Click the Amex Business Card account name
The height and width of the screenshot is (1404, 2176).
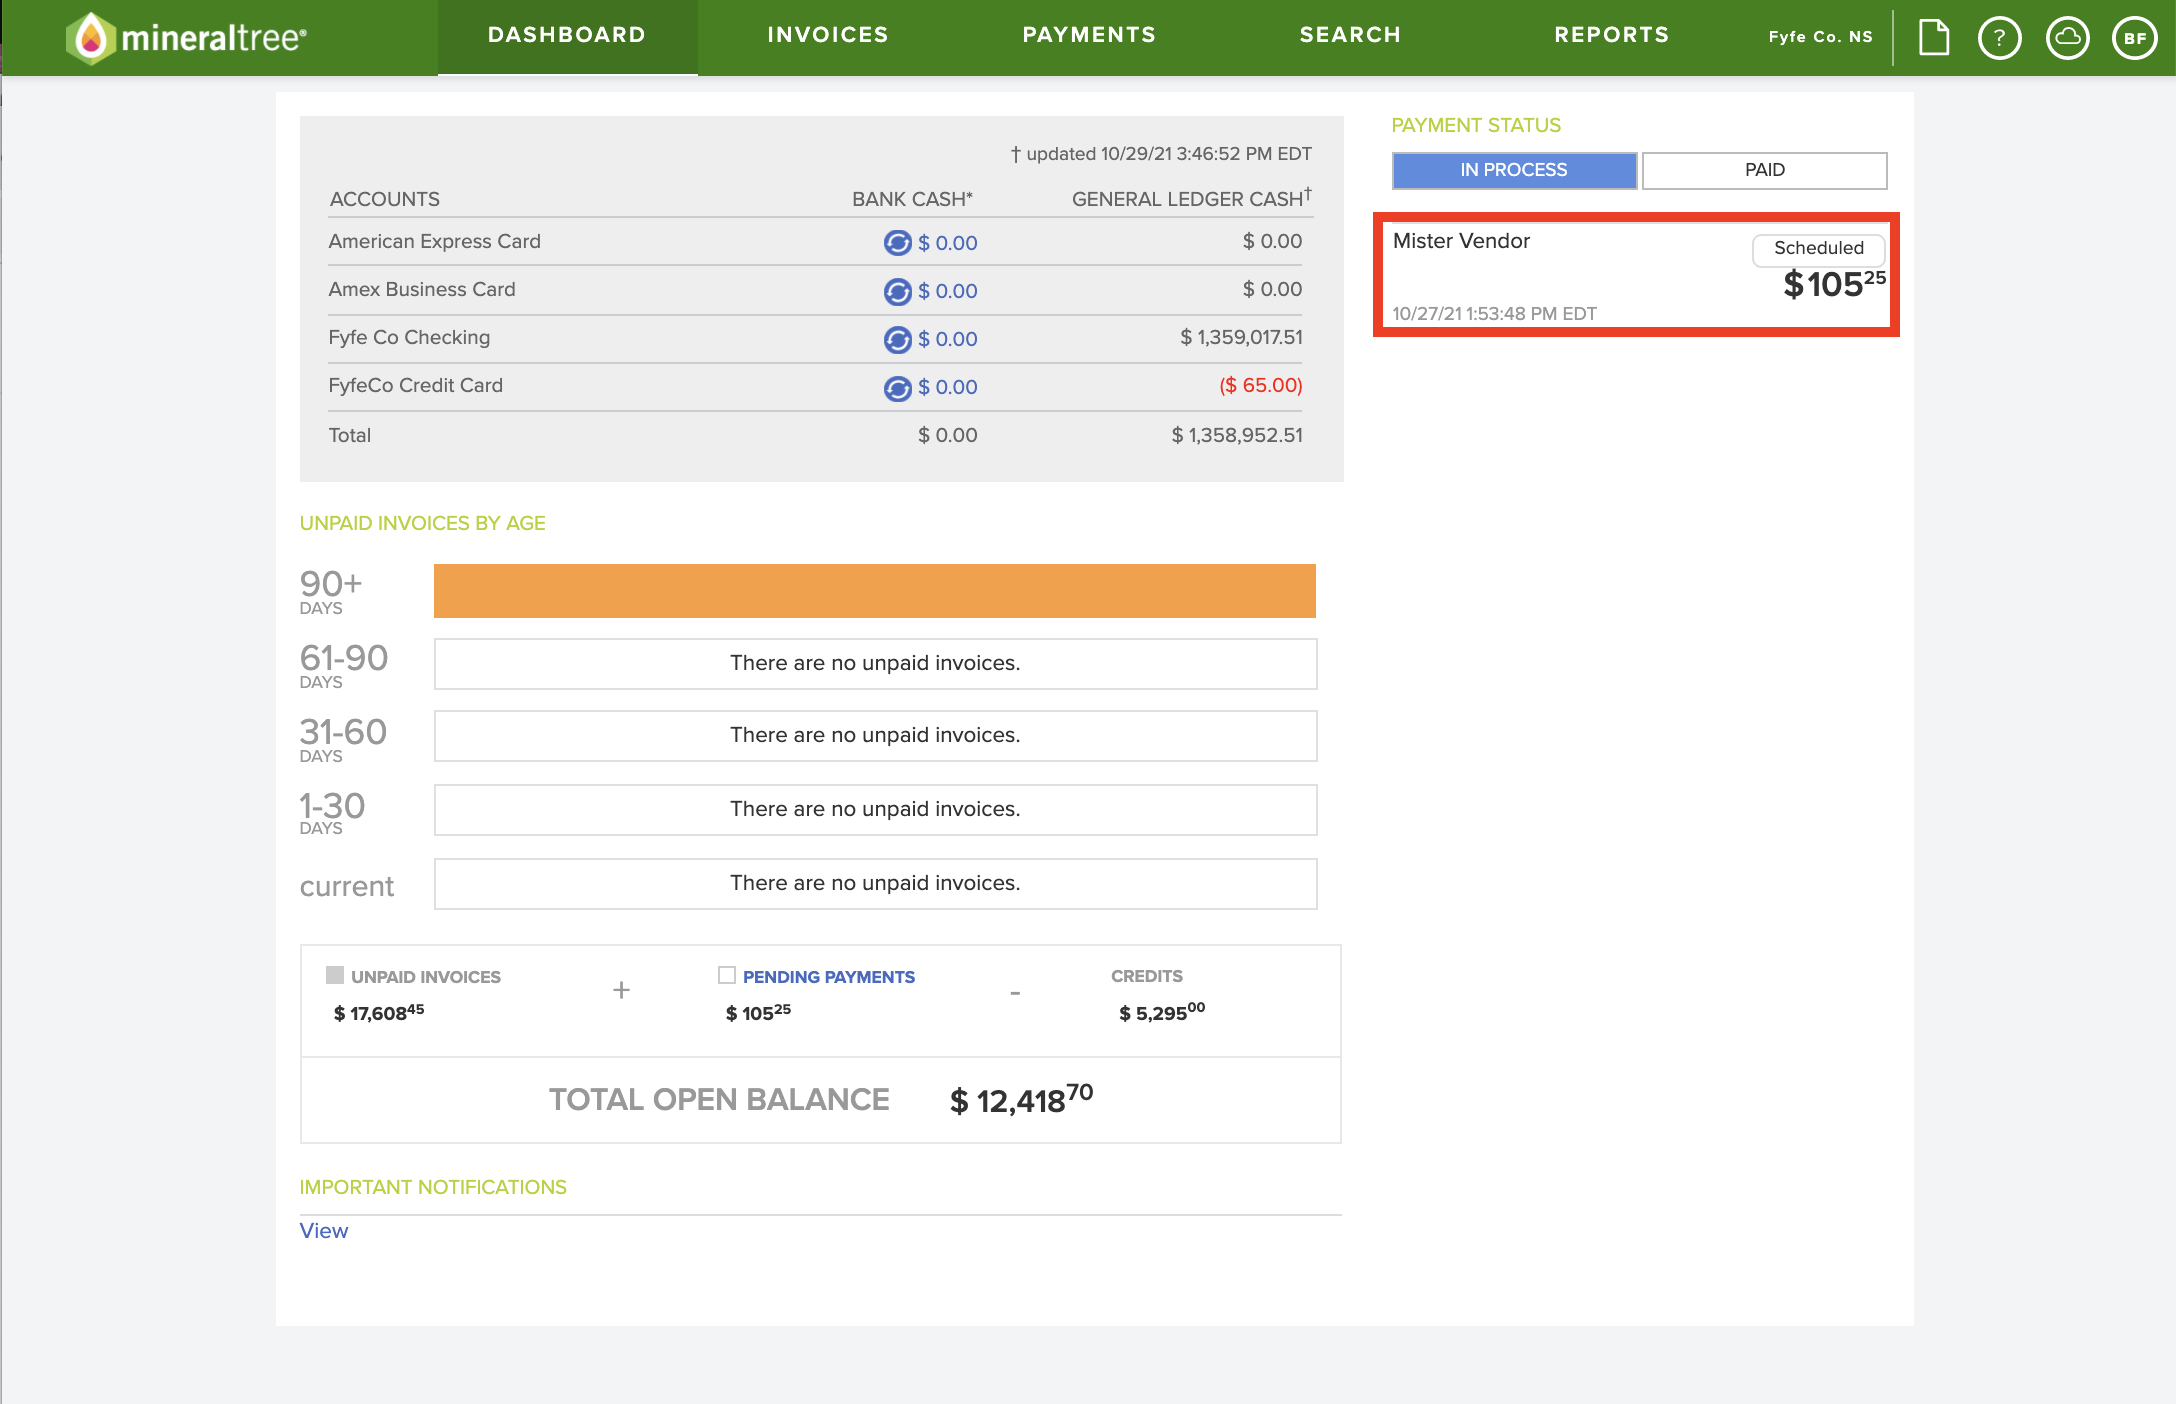[x=422, y=289]
